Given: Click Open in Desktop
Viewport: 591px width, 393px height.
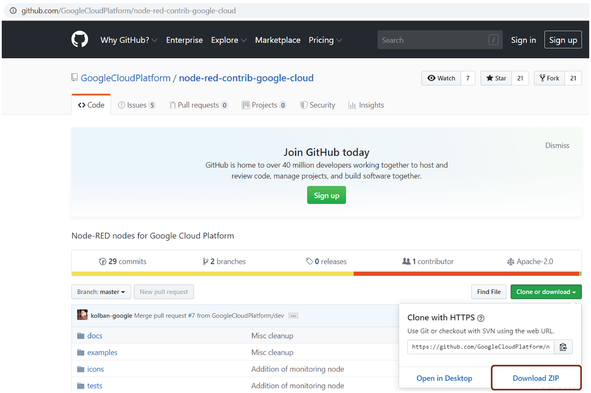Looking at the screenshot, I should click(x=444, y=378).
